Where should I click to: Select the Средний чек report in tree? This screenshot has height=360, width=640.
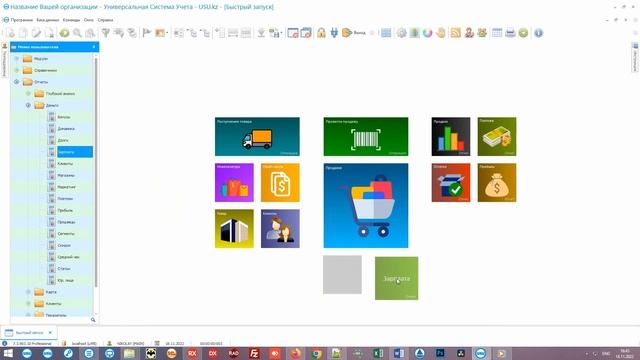click(69, 257)
